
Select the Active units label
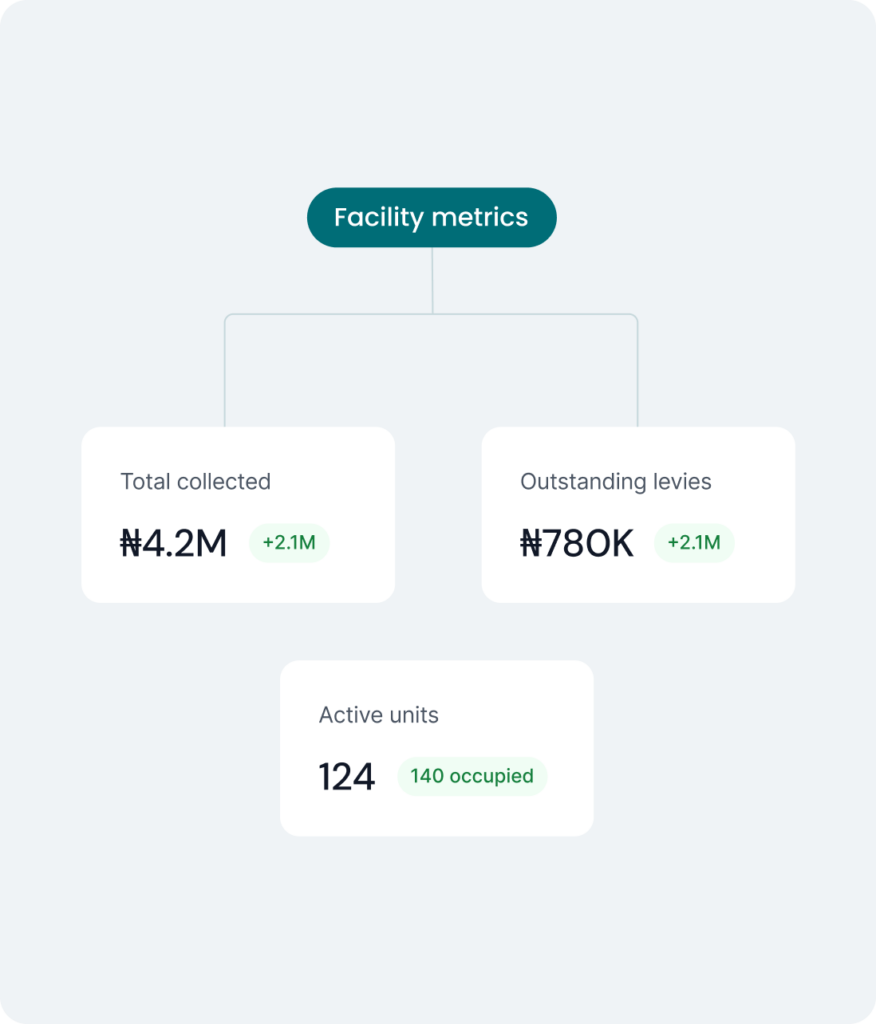tap(378, 715)
